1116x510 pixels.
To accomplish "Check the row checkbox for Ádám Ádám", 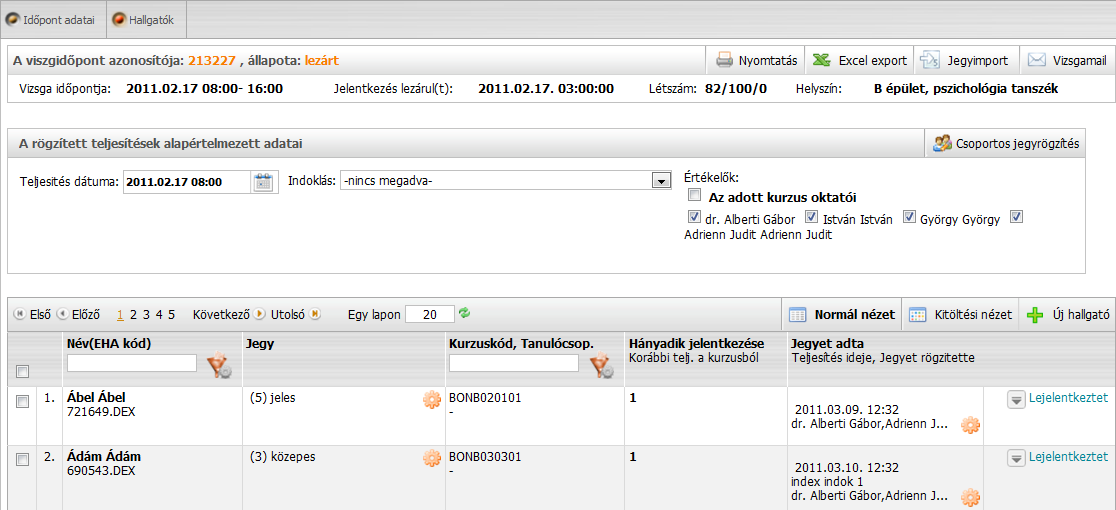I will point(22,460).
